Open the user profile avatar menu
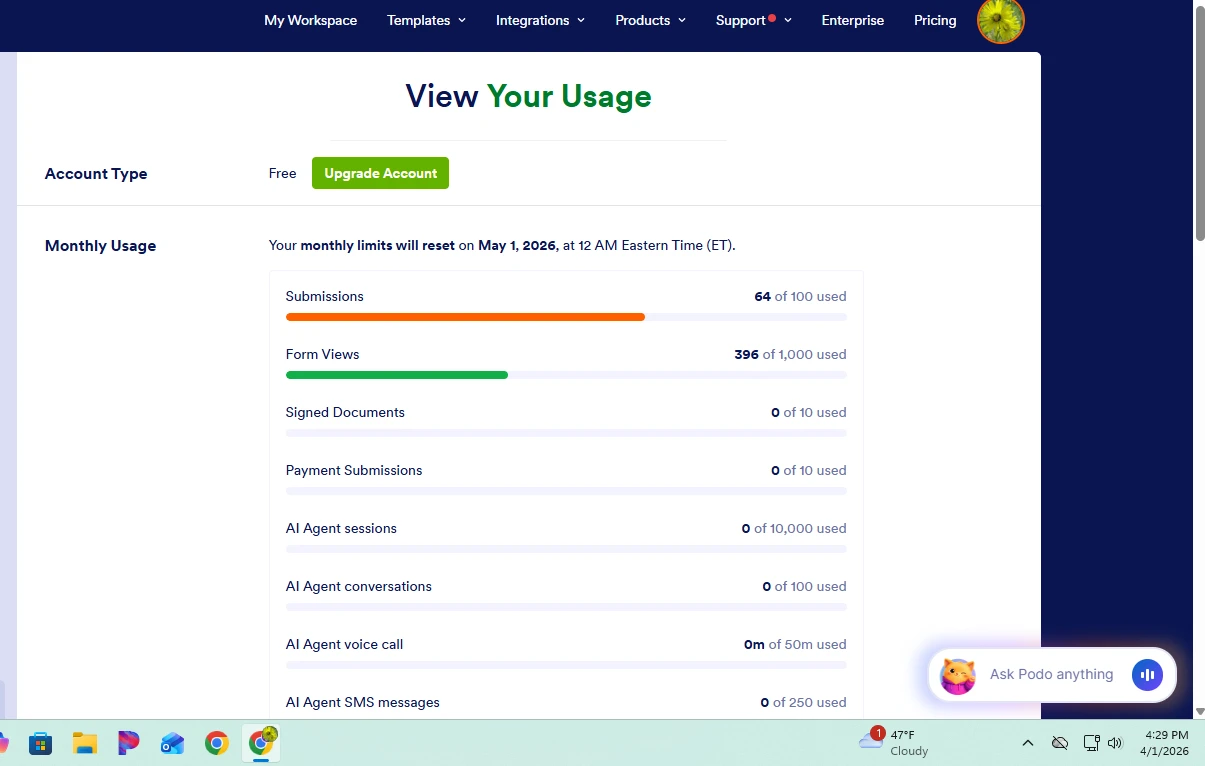Screen dimensions: 1205x766 1001,20
